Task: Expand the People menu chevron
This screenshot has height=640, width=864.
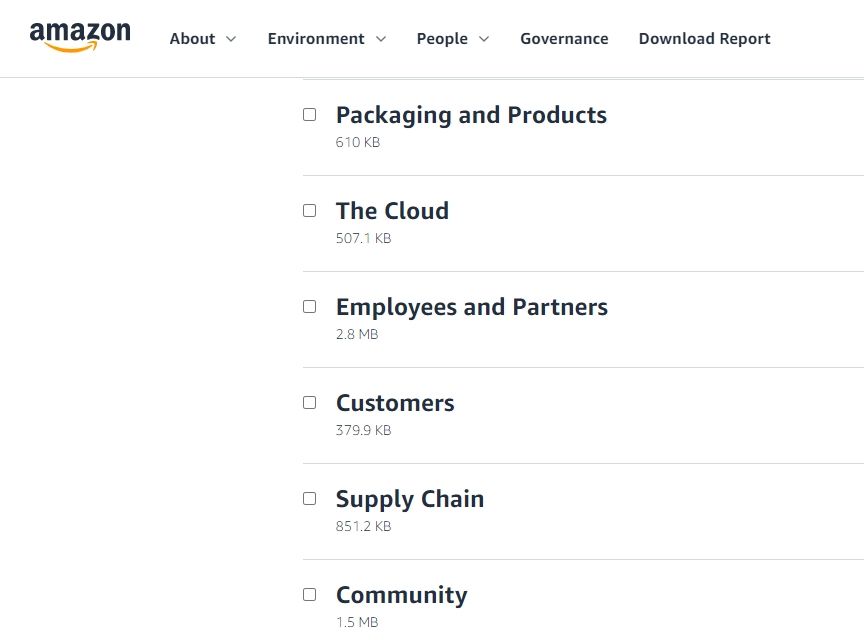Action: (x=484, y=39)
